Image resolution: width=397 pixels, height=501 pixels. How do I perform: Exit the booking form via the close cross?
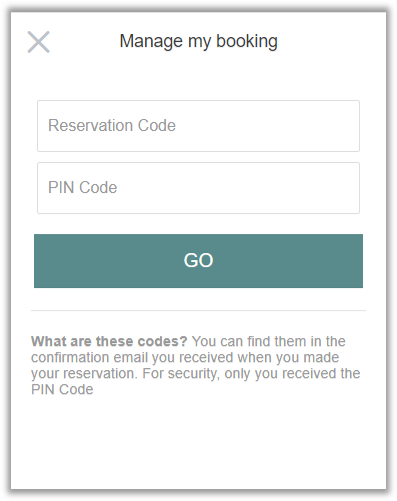point(39,42)
